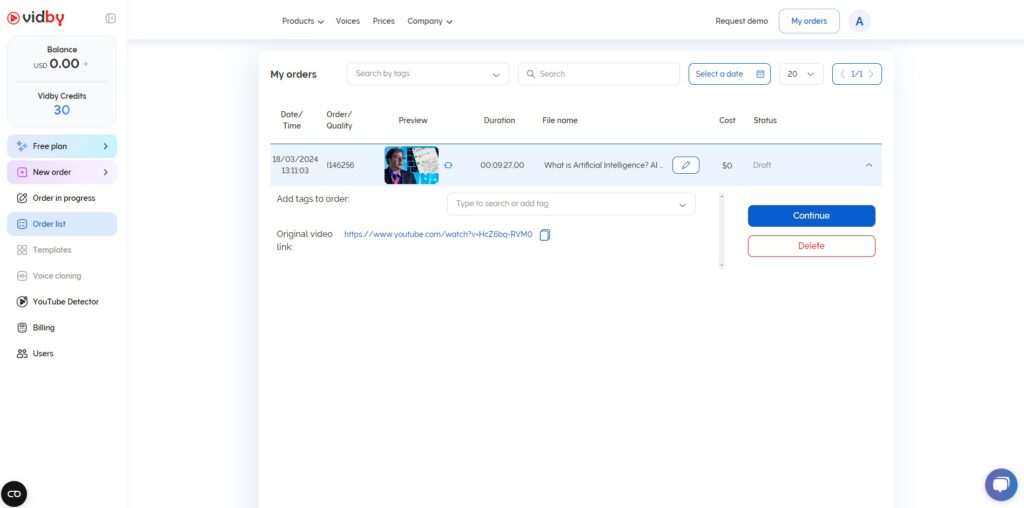The height and width of the screenshot is (508, 1024).
Task: Add balance with the plus icon
Action: click(86, 64)
